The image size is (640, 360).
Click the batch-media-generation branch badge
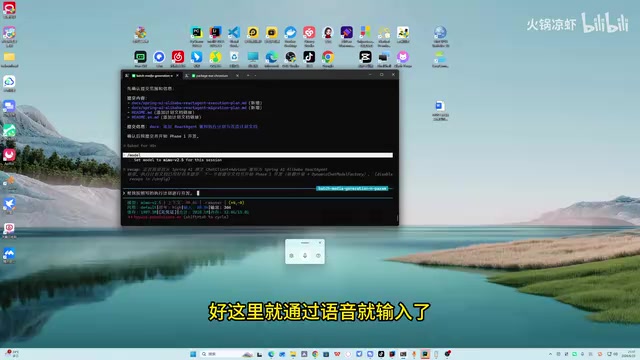pos(352,189)
